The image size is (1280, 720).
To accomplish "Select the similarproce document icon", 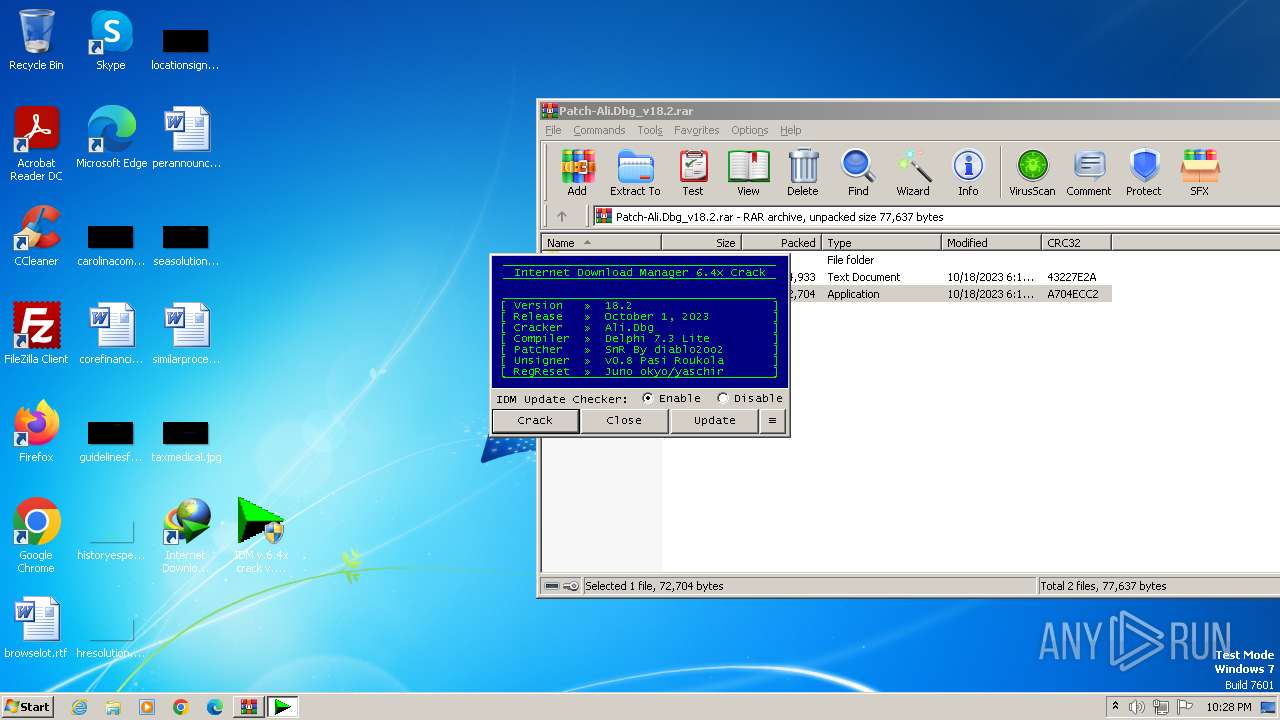I will [186, 334].
